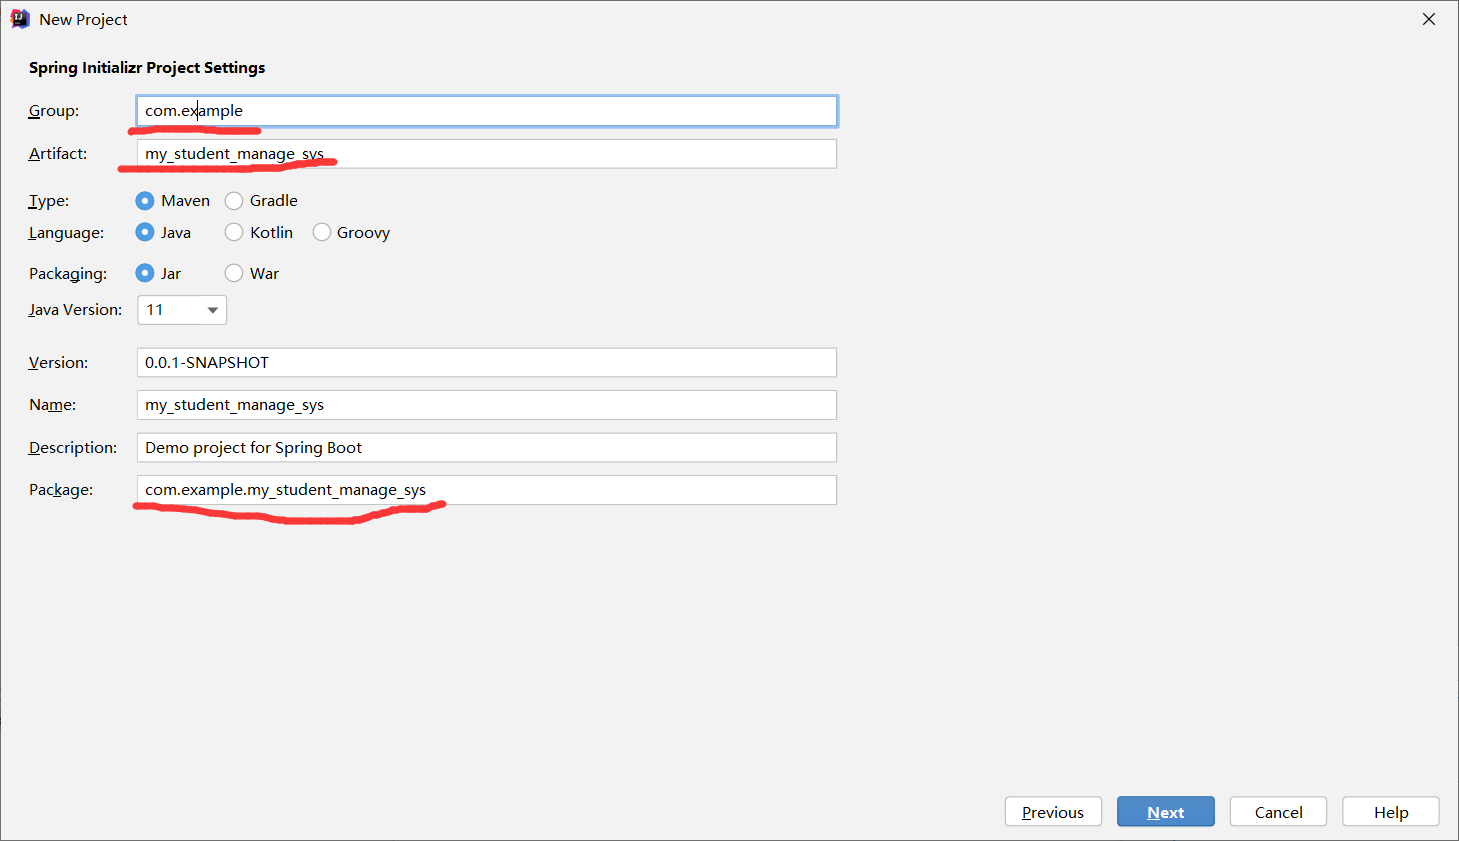Click the Group label
The width and height of the screenshot is (1459, 841).
[x=54, y=111]
